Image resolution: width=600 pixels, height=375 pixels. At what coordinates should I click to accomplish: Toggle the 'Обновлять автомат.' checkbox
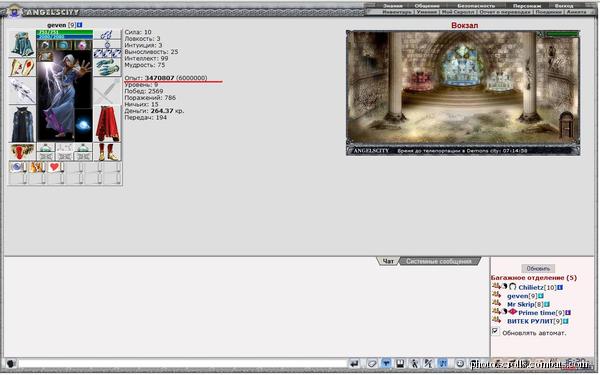coord(495,331)
